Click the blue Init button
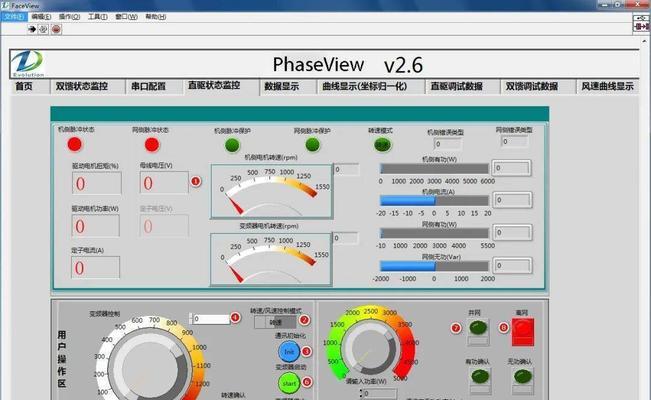 (x=289, y=351)
